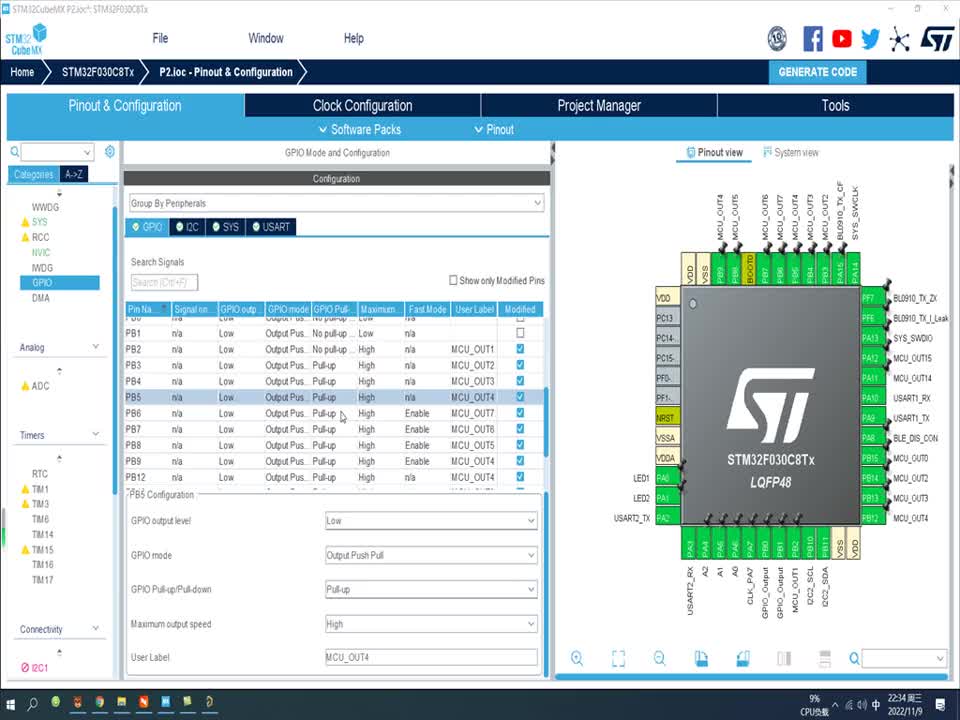Screen dimensions: 960x720
Task: Toggle Modified checkbox for PB3 row
Action: tap(520, 365)
